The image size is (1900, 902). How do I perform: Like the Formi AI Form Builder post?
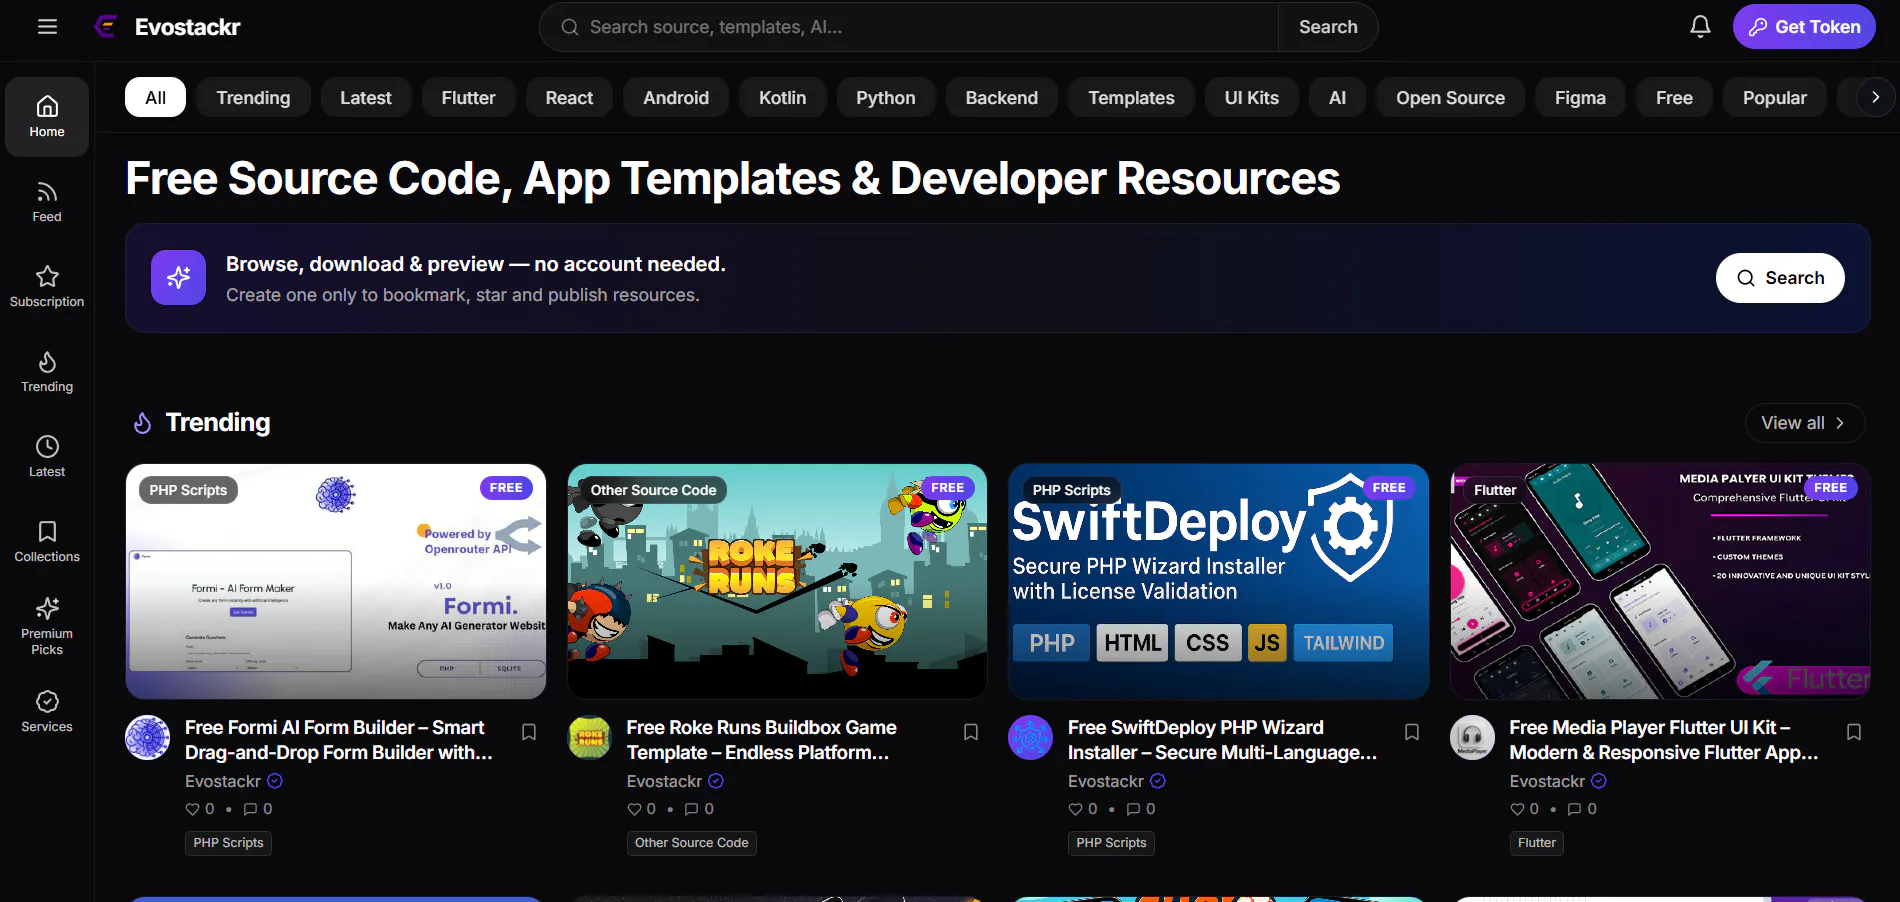tap(200, 809)
